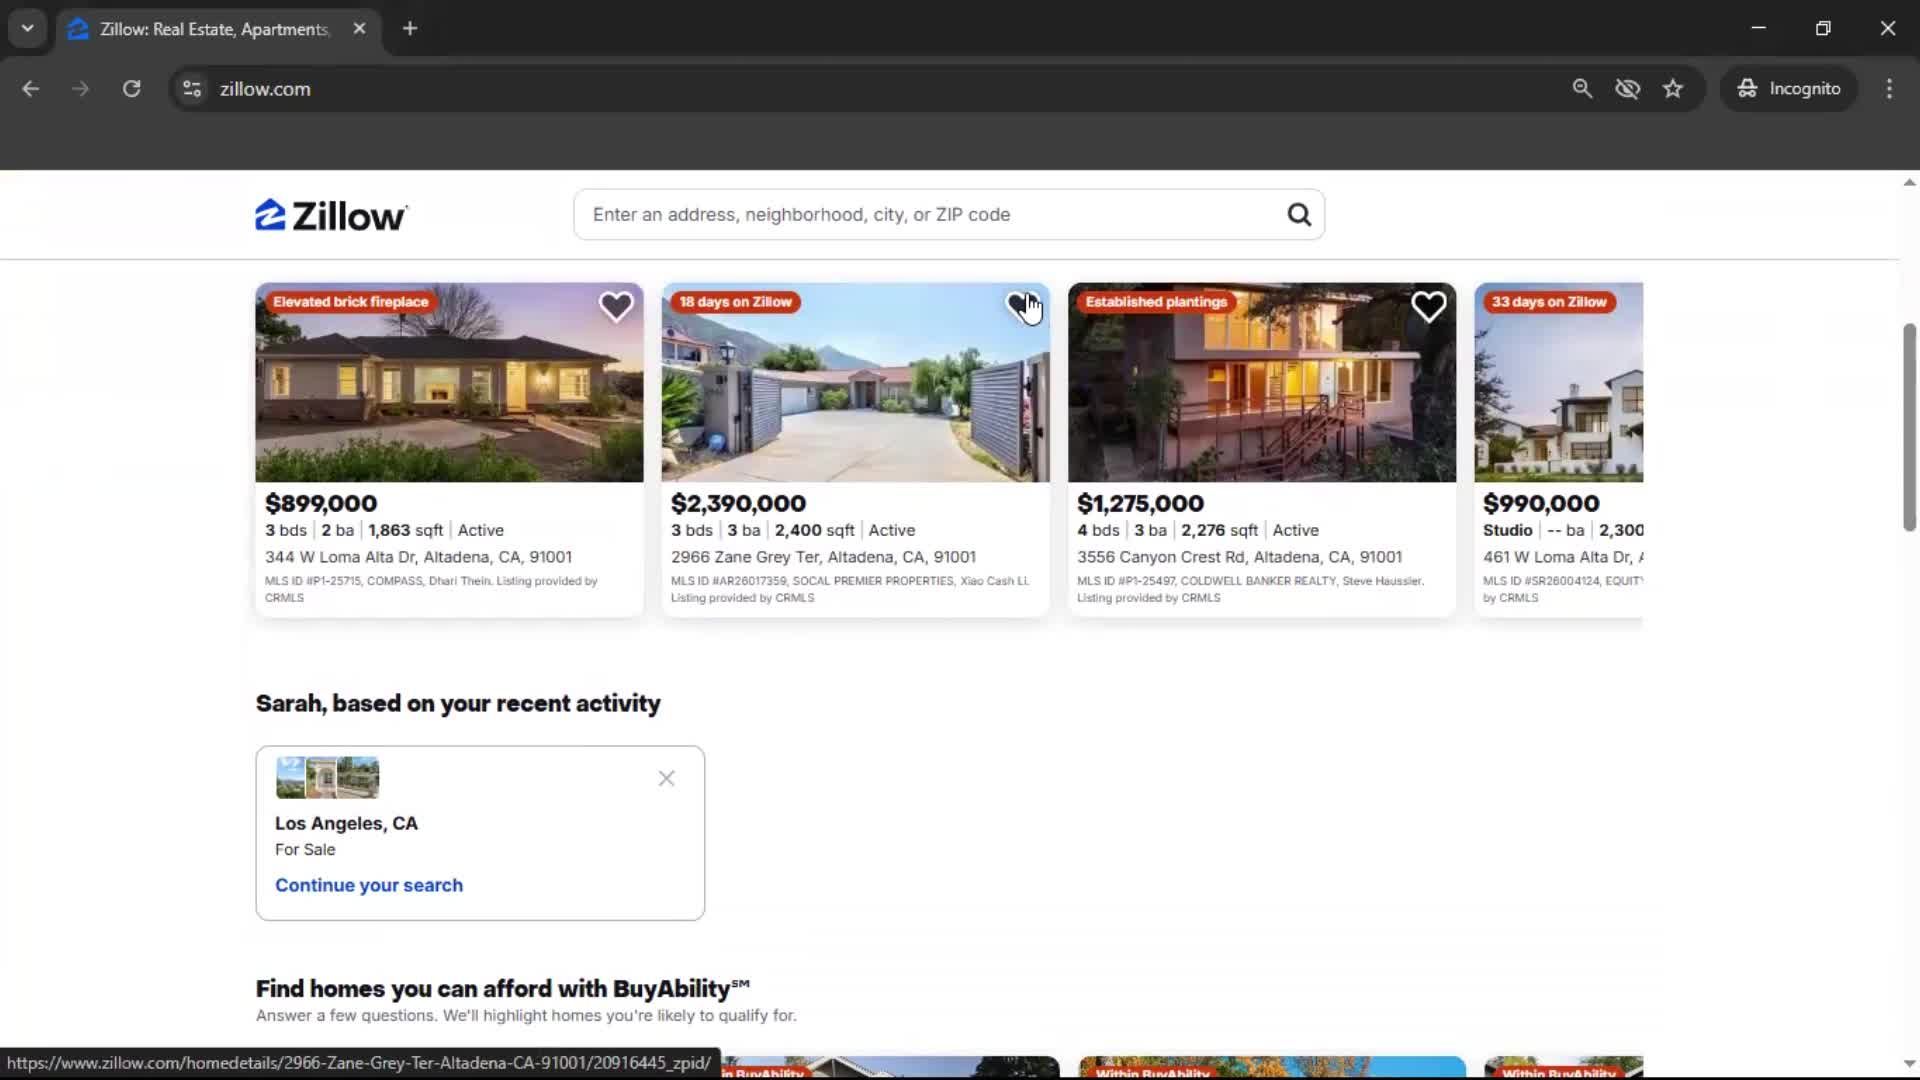This screenshot has width=1920, height=1080.
Task: Click into the address search field
Action: coord(930,215)
